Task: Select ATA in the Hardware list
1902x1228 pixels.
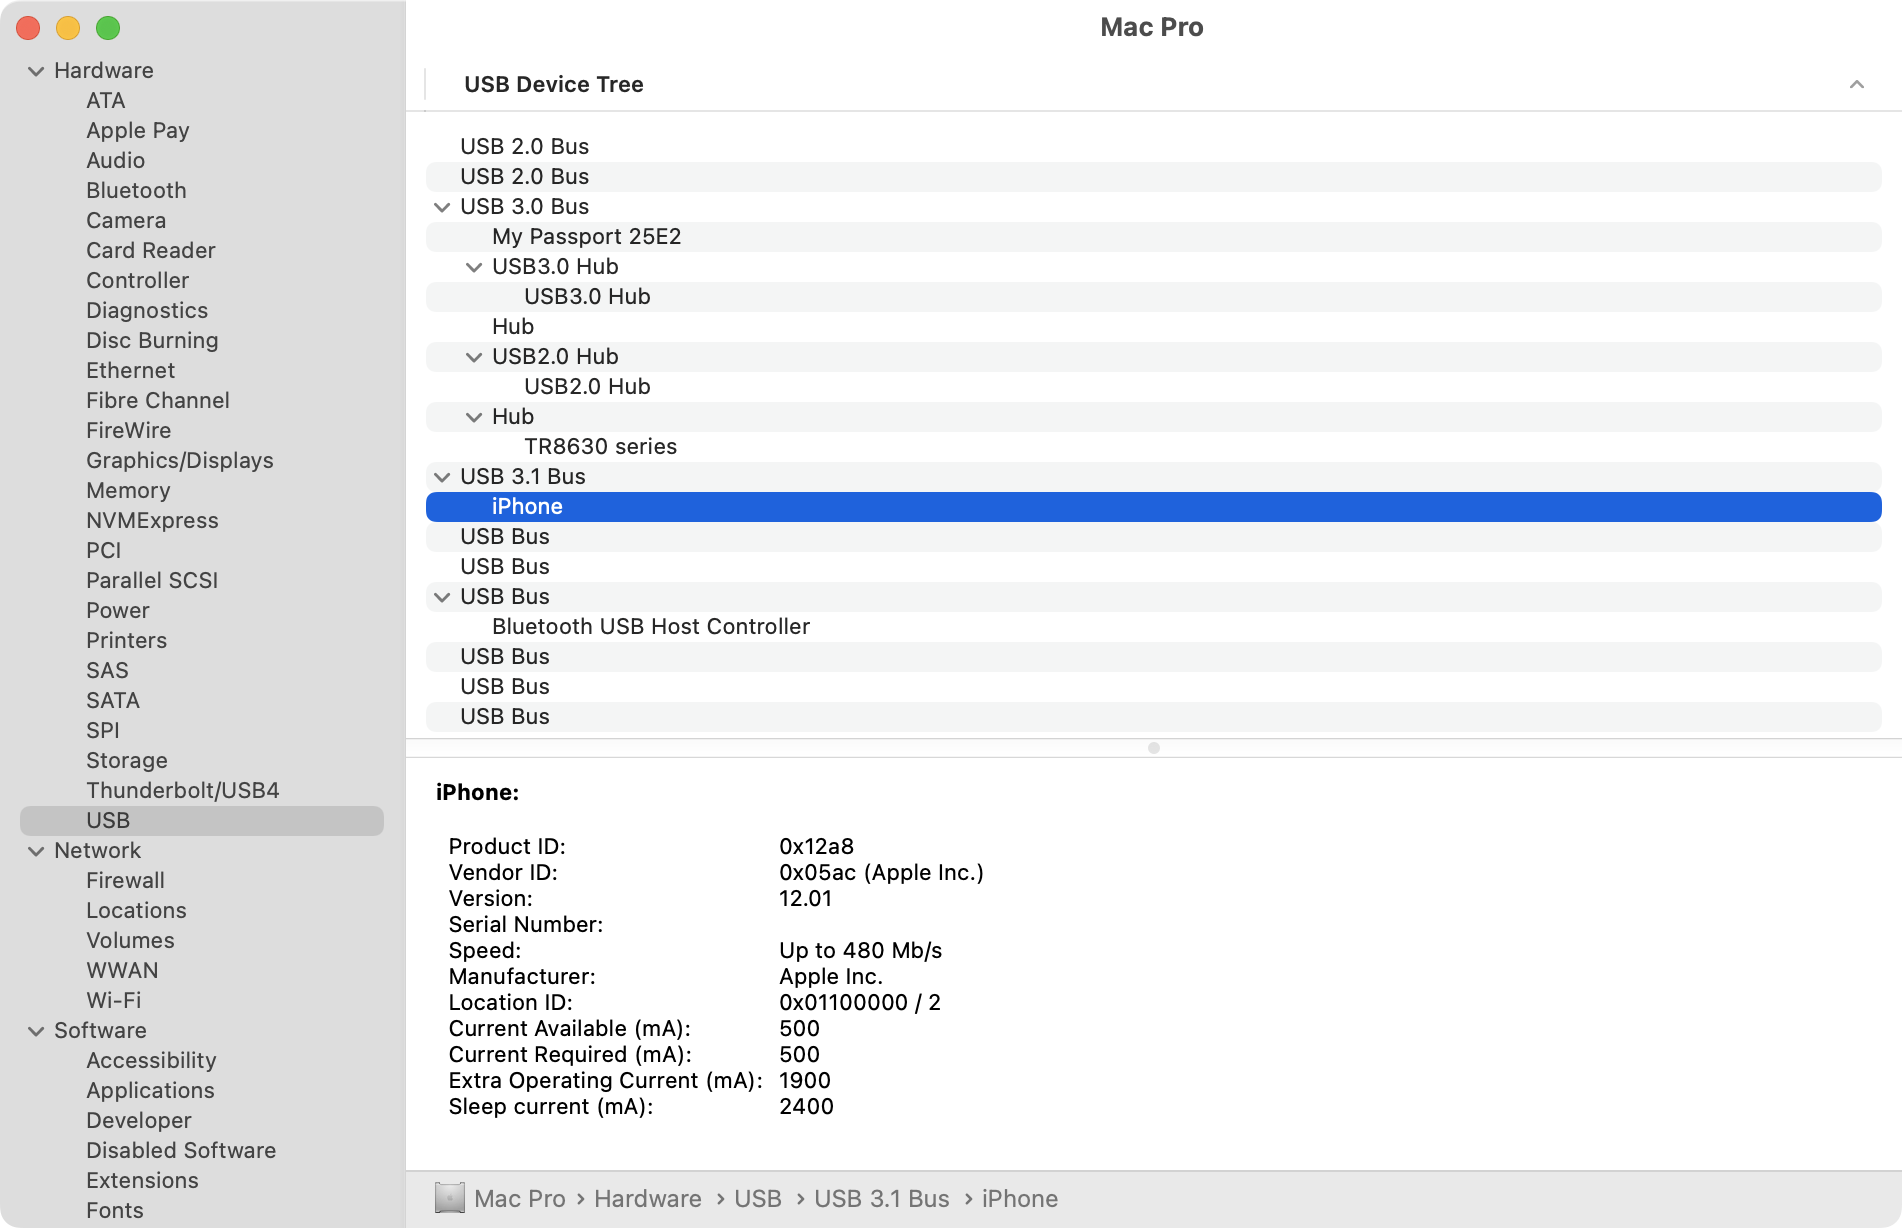Action: pos(106,101)
